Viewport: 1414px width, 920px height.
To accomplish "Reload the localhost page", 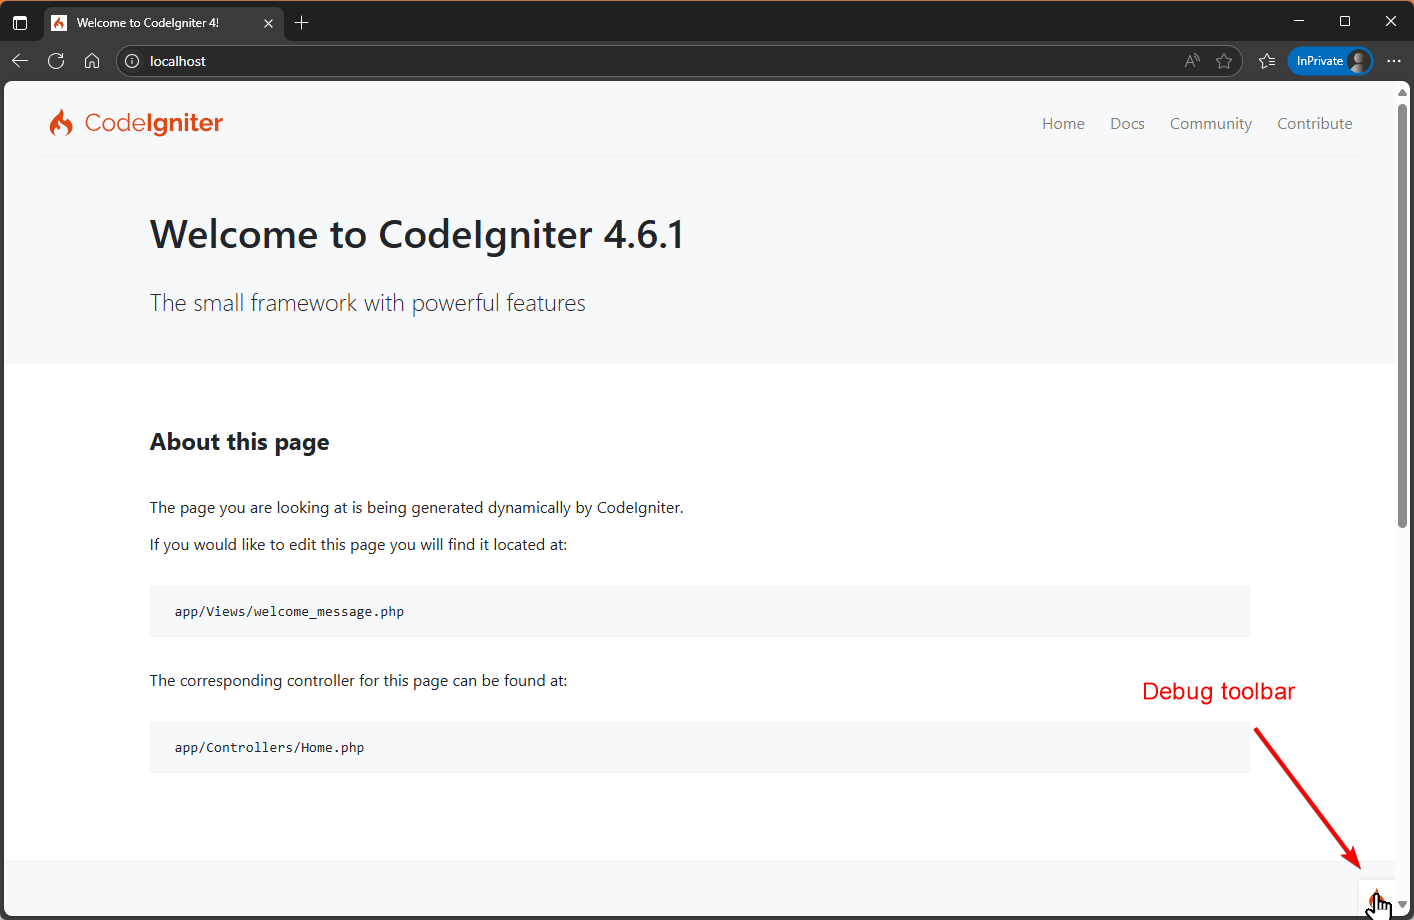I will 56,61.
